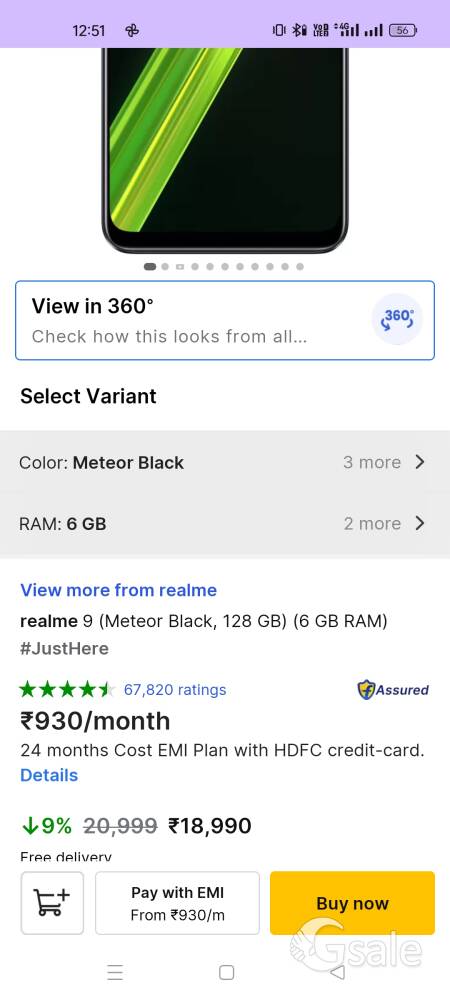This screenshot has width=450, height=1000.
Task: Select the second image carousel dot
Action: [165, 267]
